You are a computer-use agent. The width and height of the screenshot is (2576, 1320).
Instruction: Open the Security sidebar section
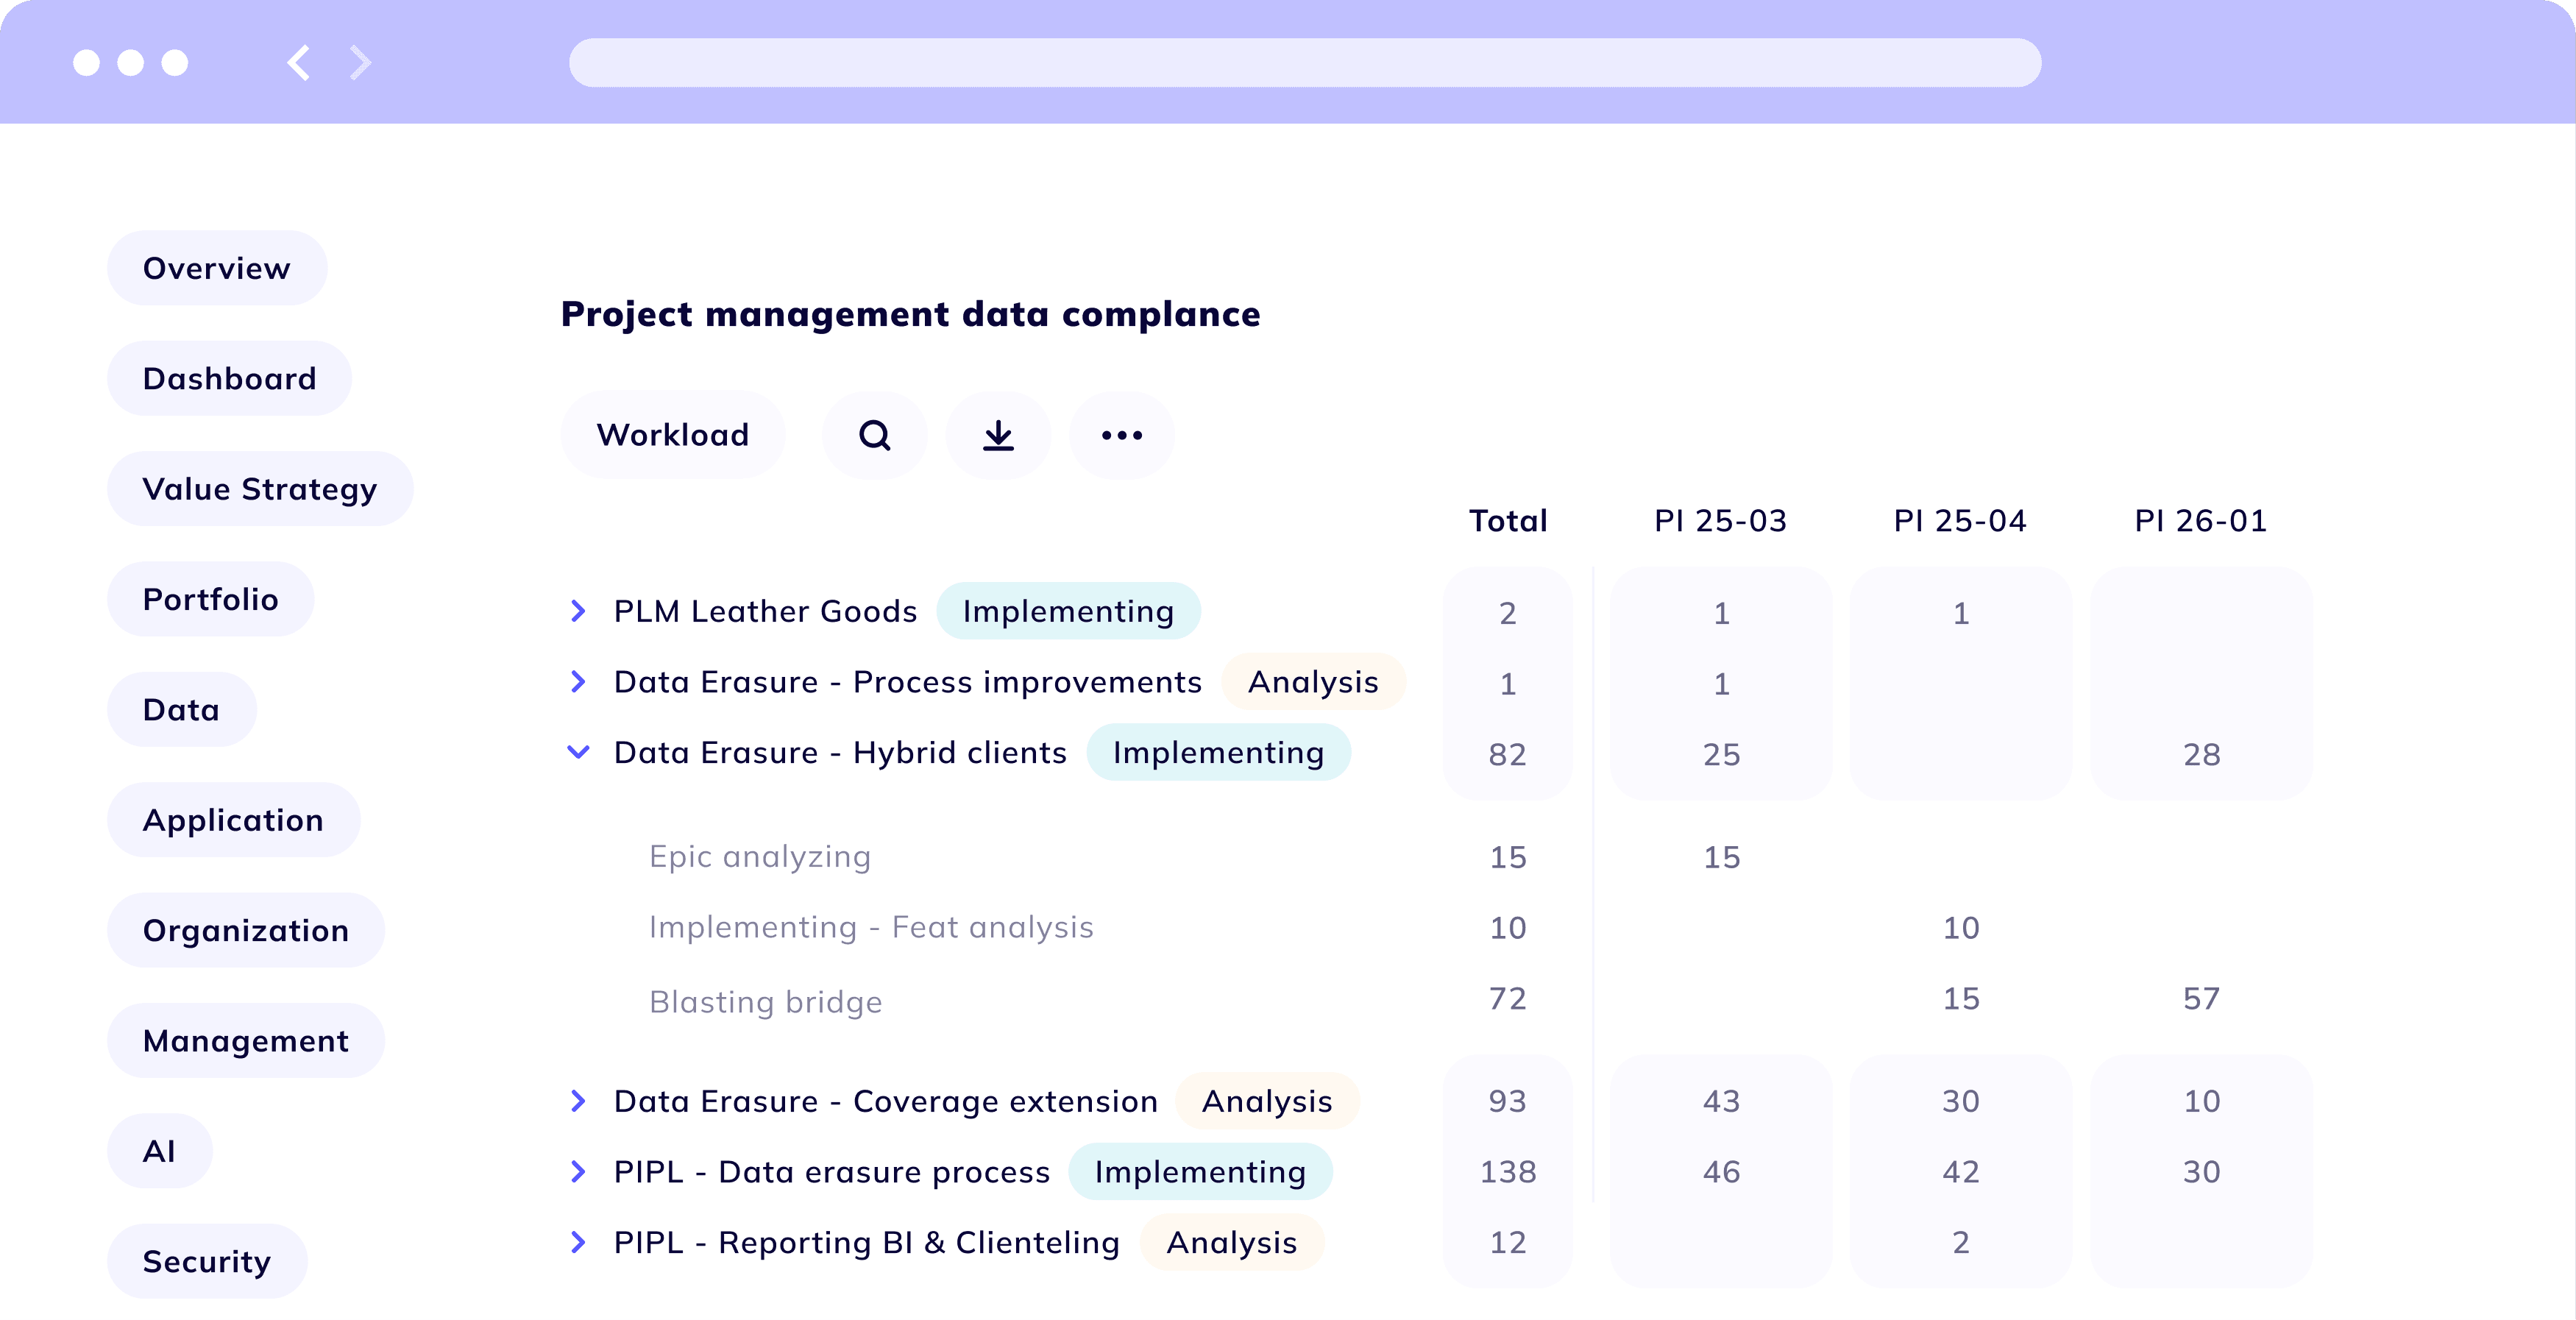[x=207, y=1261]
